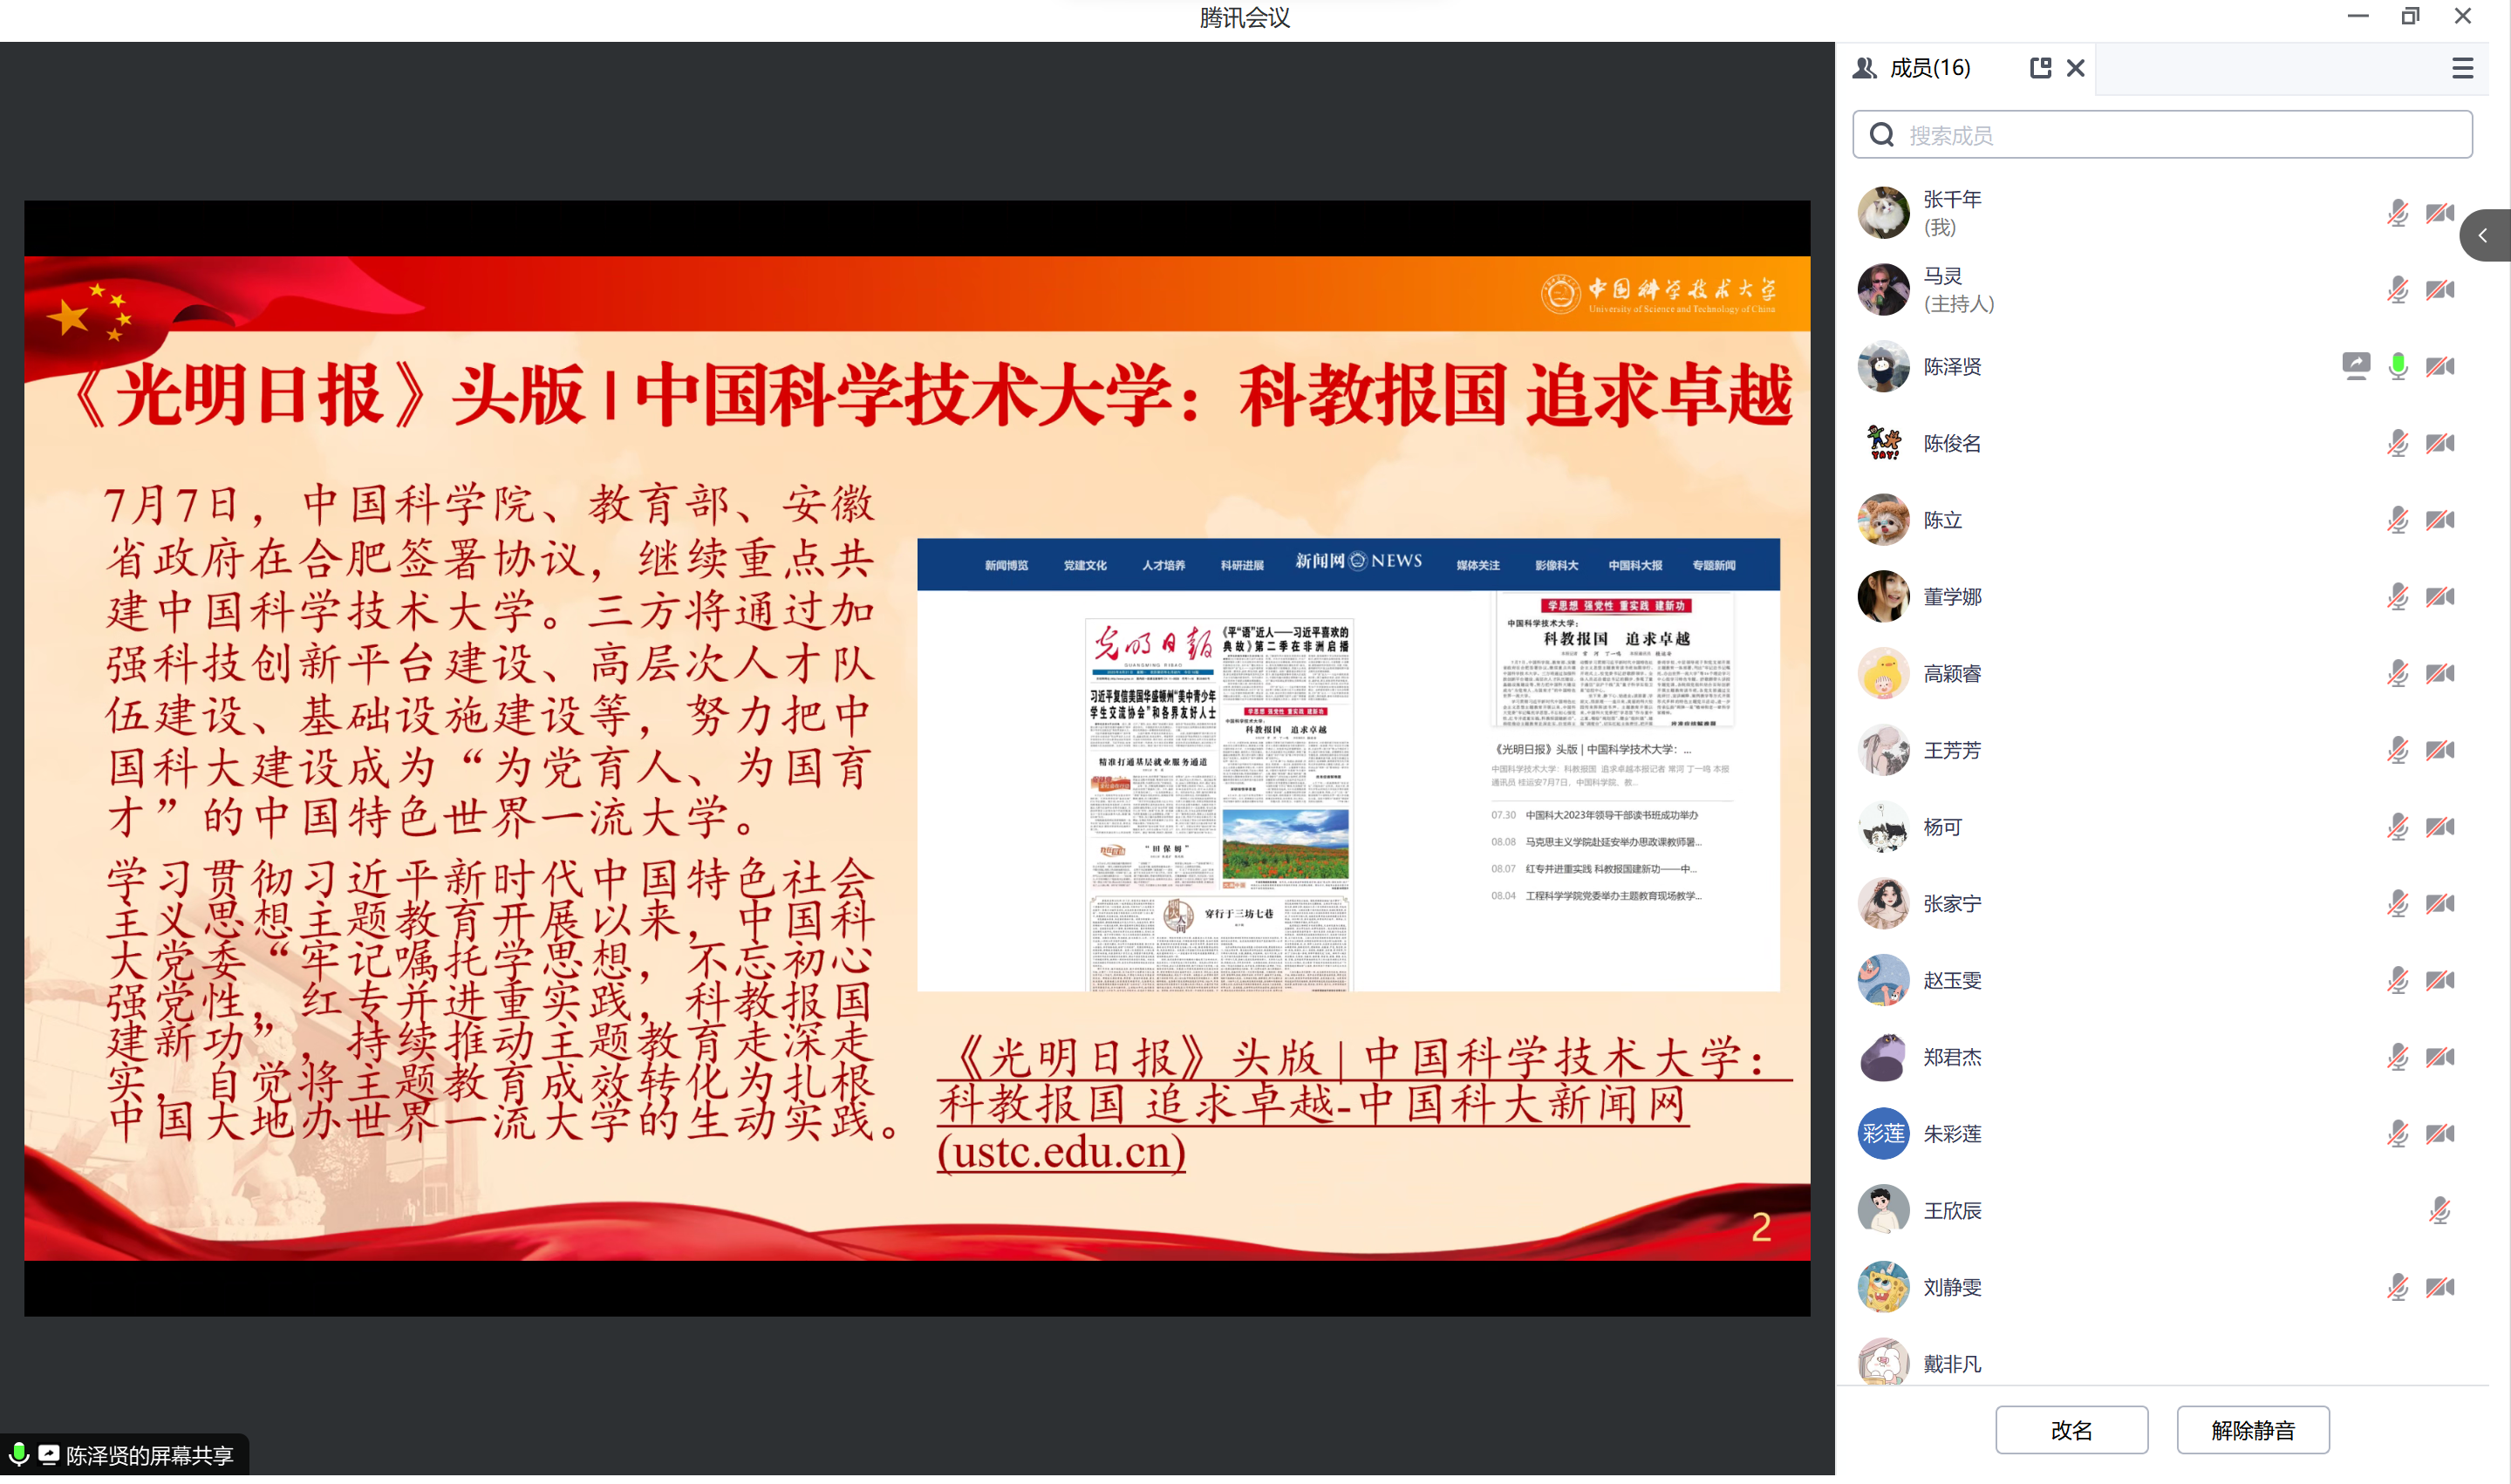
Task: Select member 马灵 avatar
Action: pos(1883,290)
